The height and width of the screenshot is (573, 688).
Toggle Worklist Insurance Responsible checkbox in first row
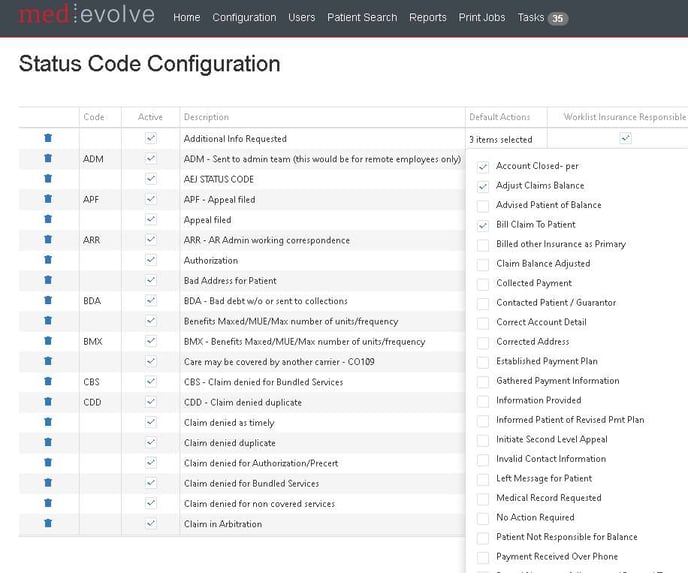(625, 138)
